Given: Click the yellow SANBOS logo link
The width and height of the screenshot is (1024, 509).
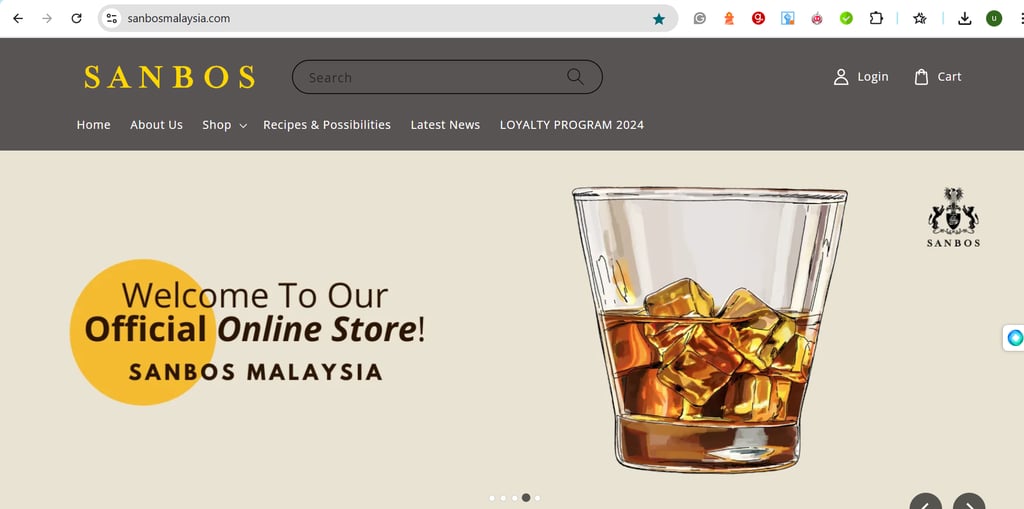Looking at the screenshot, I should click(x=169, y=77).
